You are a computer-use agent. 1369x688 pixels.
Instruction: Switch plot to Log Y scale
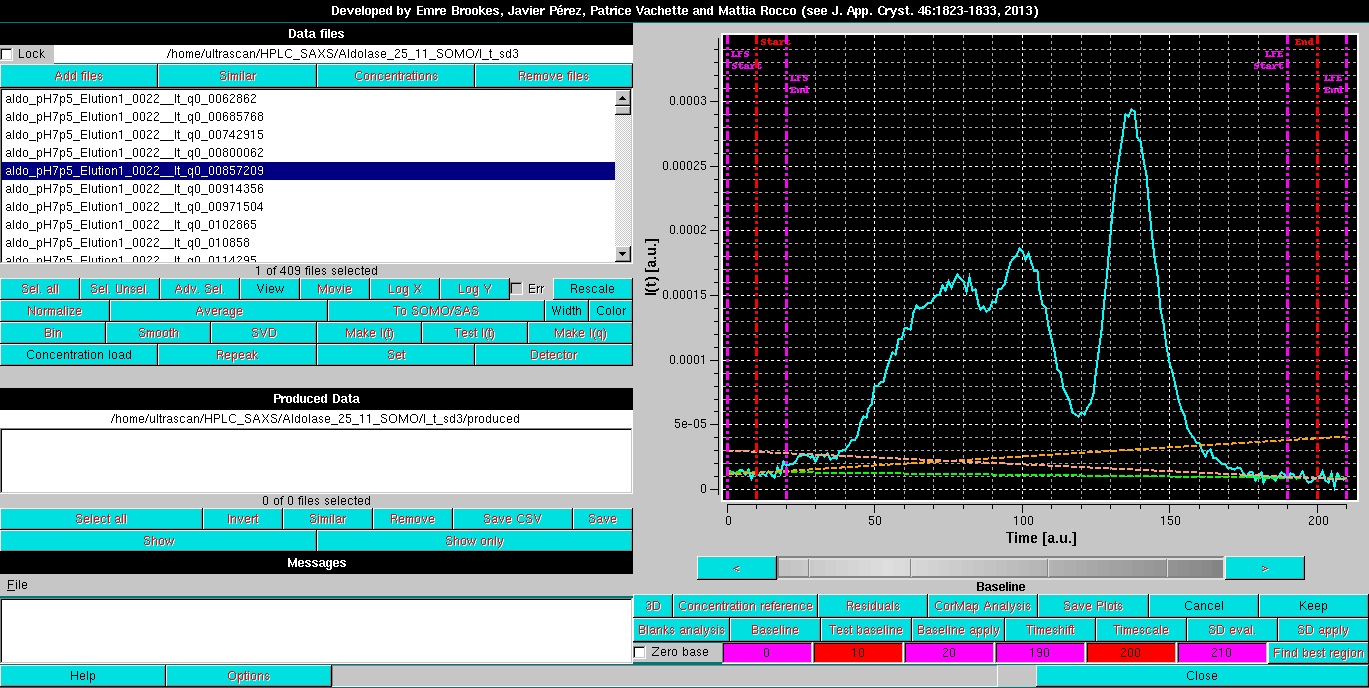click(474, 288)
